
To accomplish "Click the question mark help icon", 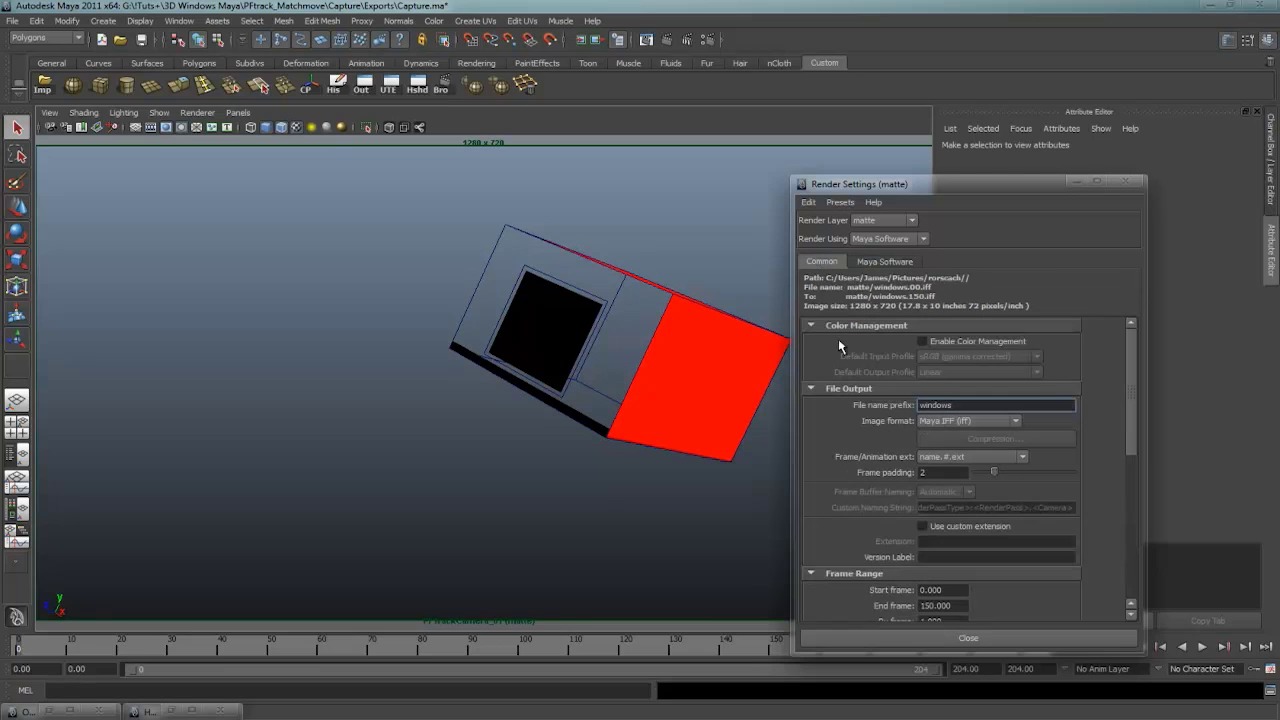I will [x=400, y=40].
